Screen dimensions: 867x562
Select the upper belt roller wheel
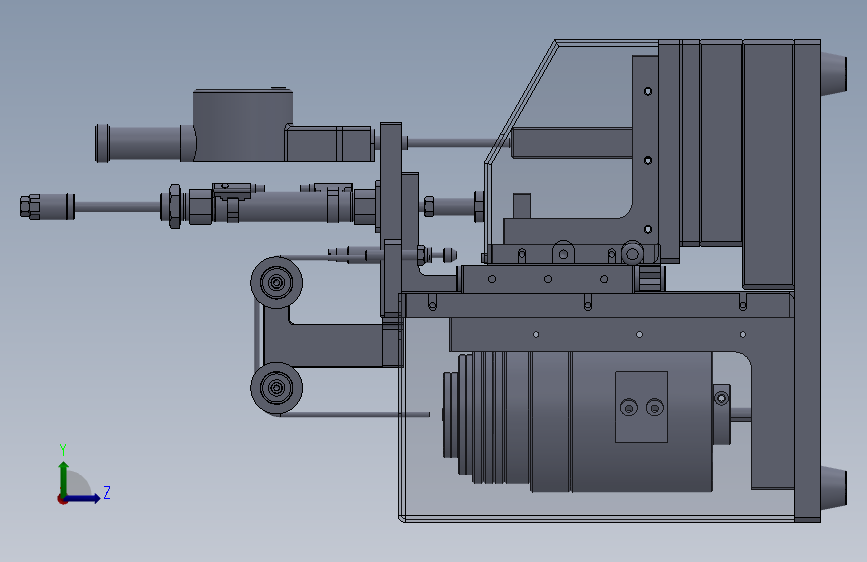(x=276, y=283)
